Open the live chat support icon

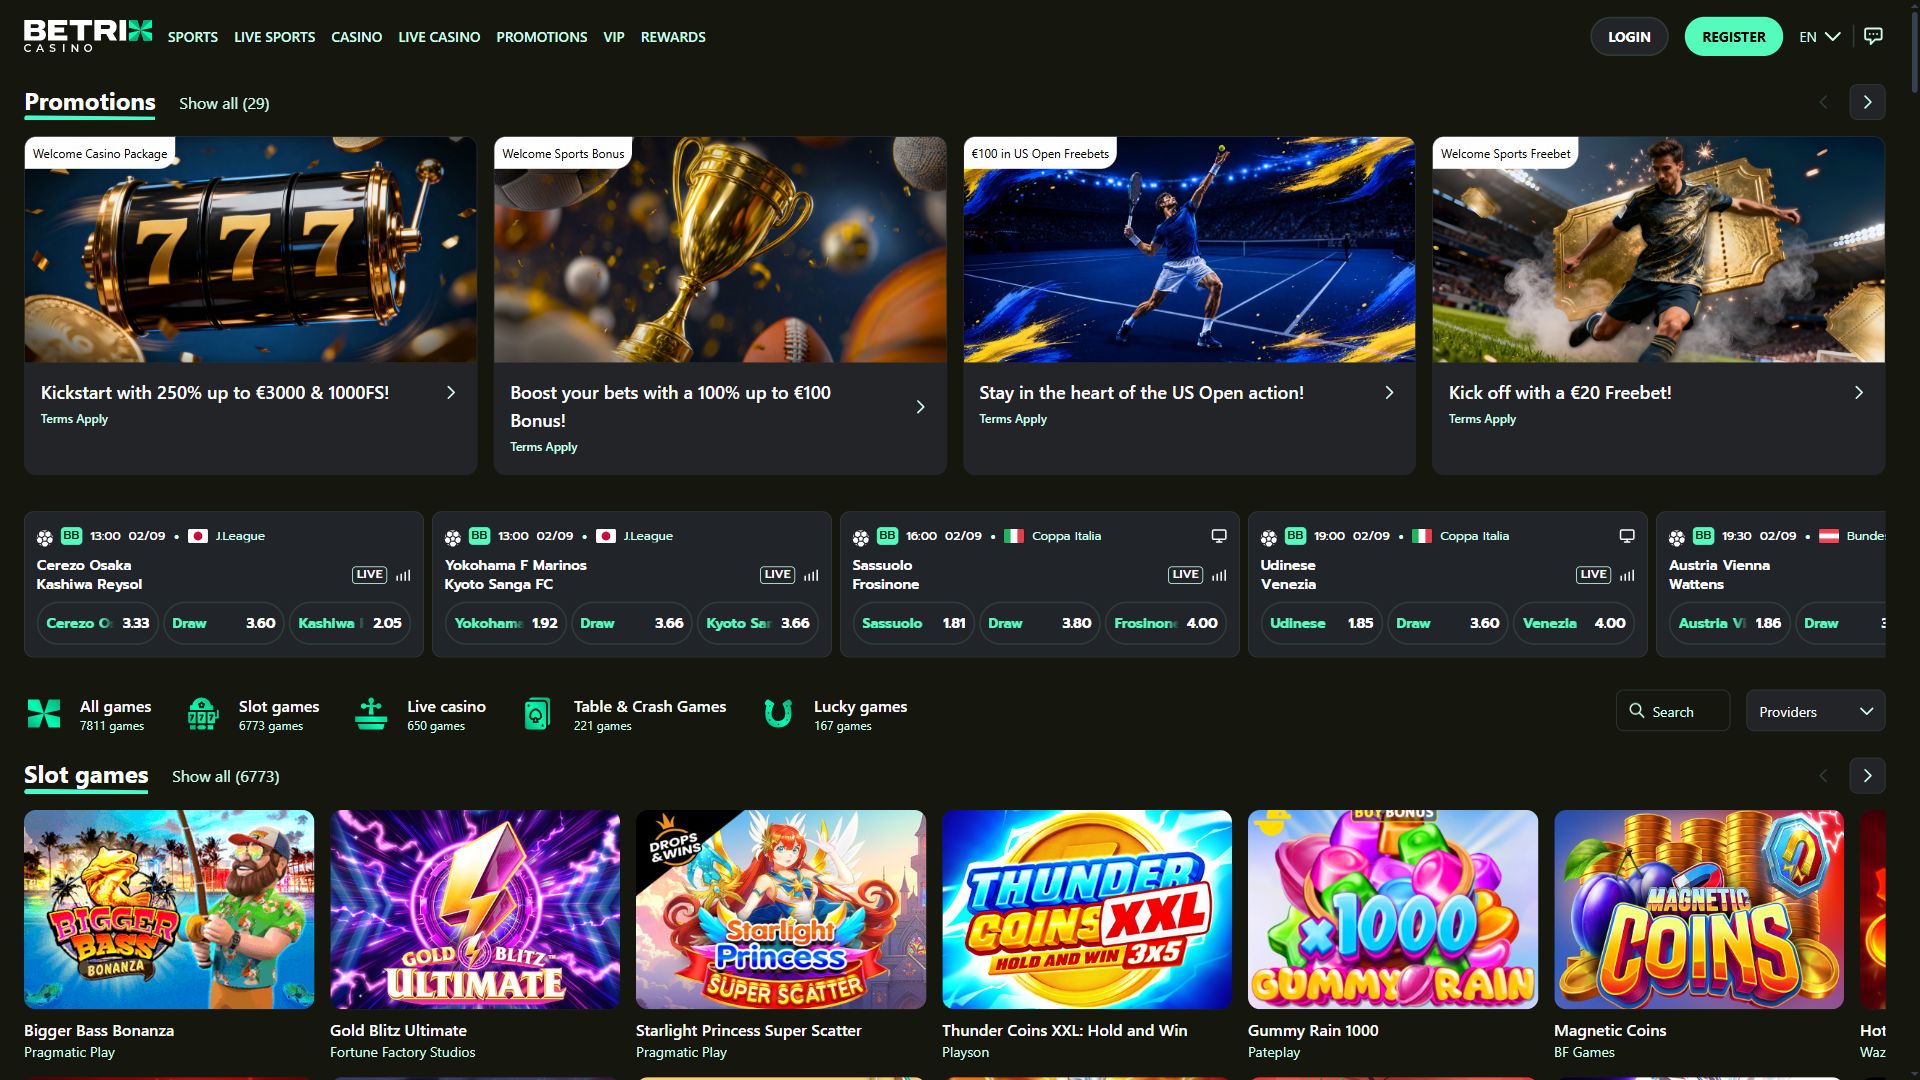[1873, 36]
